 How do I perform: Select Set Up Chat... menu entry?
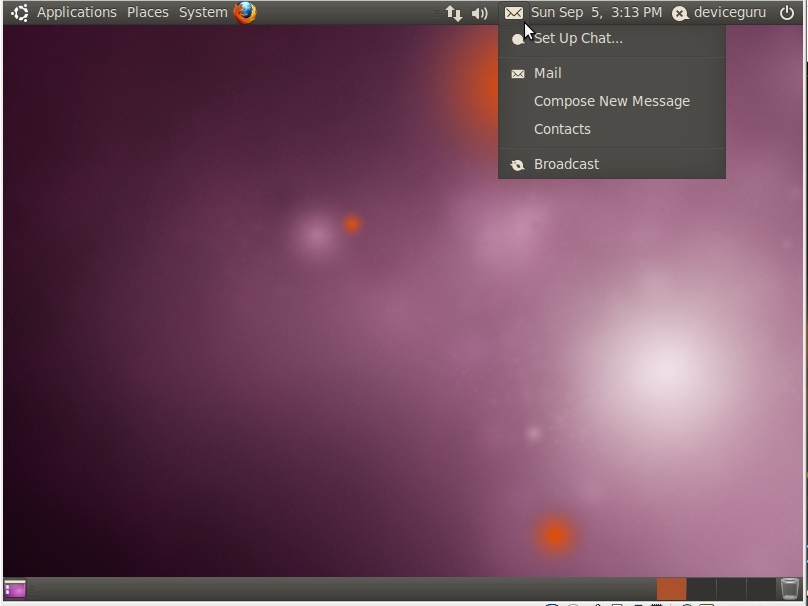612,39
